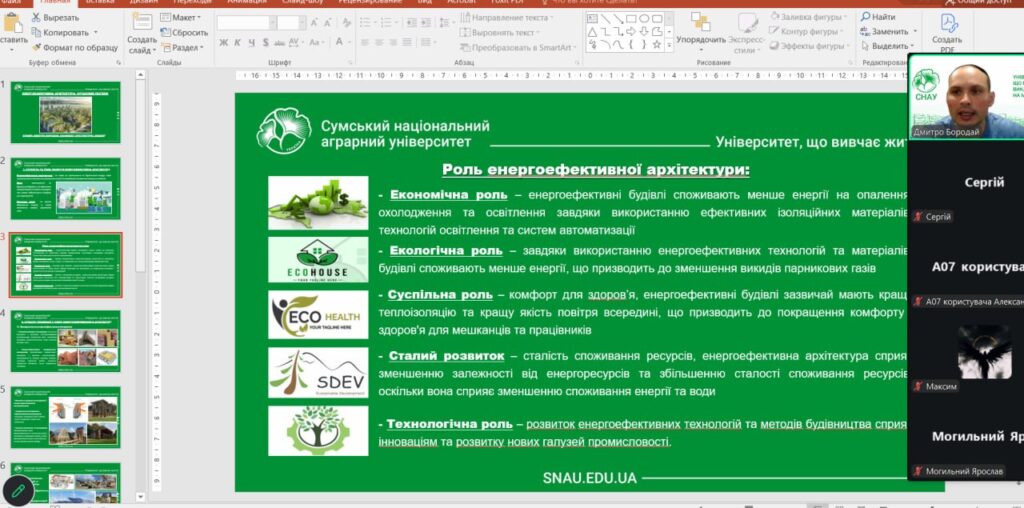Click the Arrange (Упорядочить) icon
The width and height of the screenshot is (1024, 508).
(700, 22)
